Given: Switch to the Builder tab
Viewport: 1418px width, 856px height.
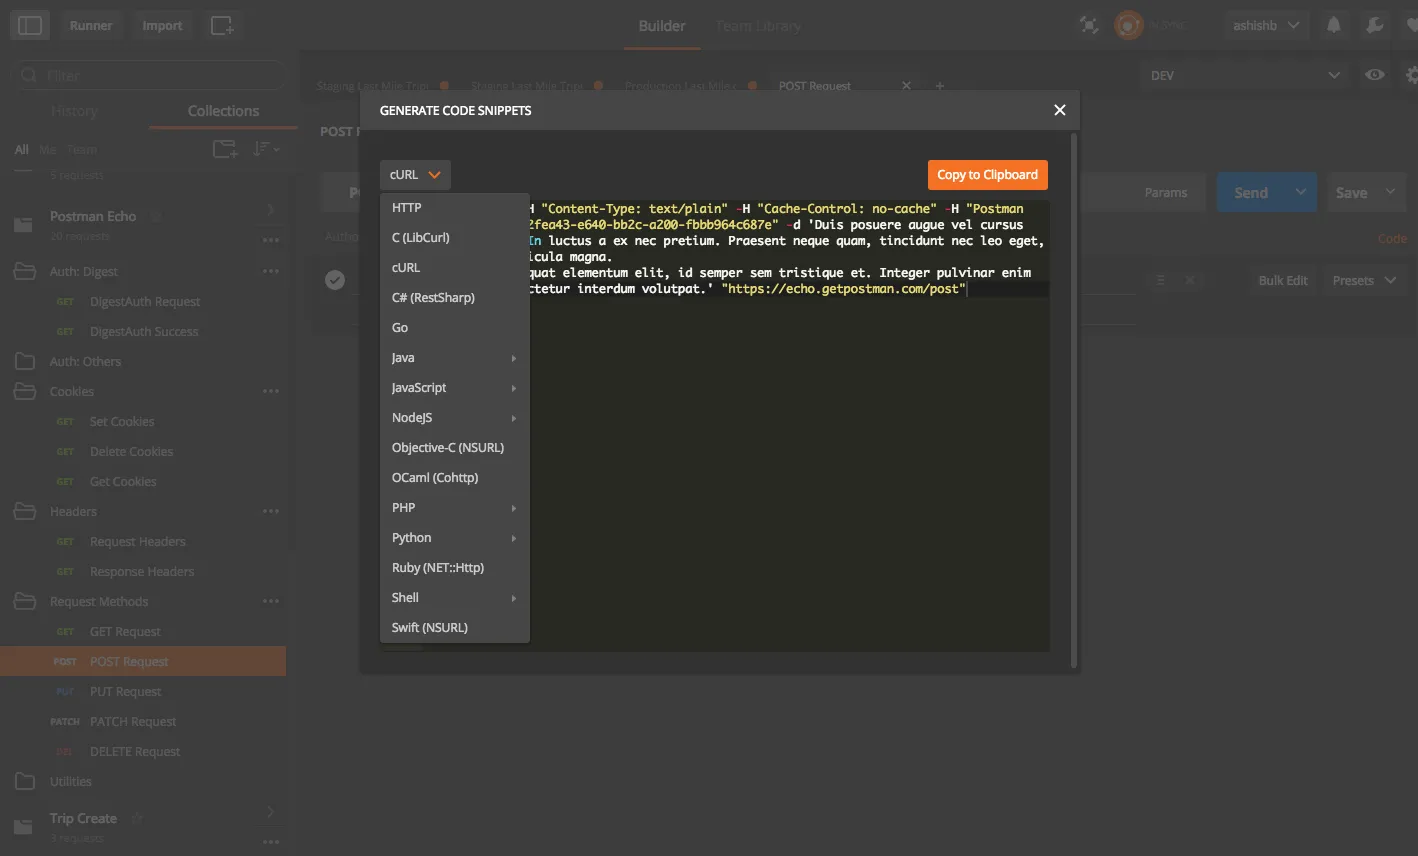Looking at the screenshot, I should 662,26.
